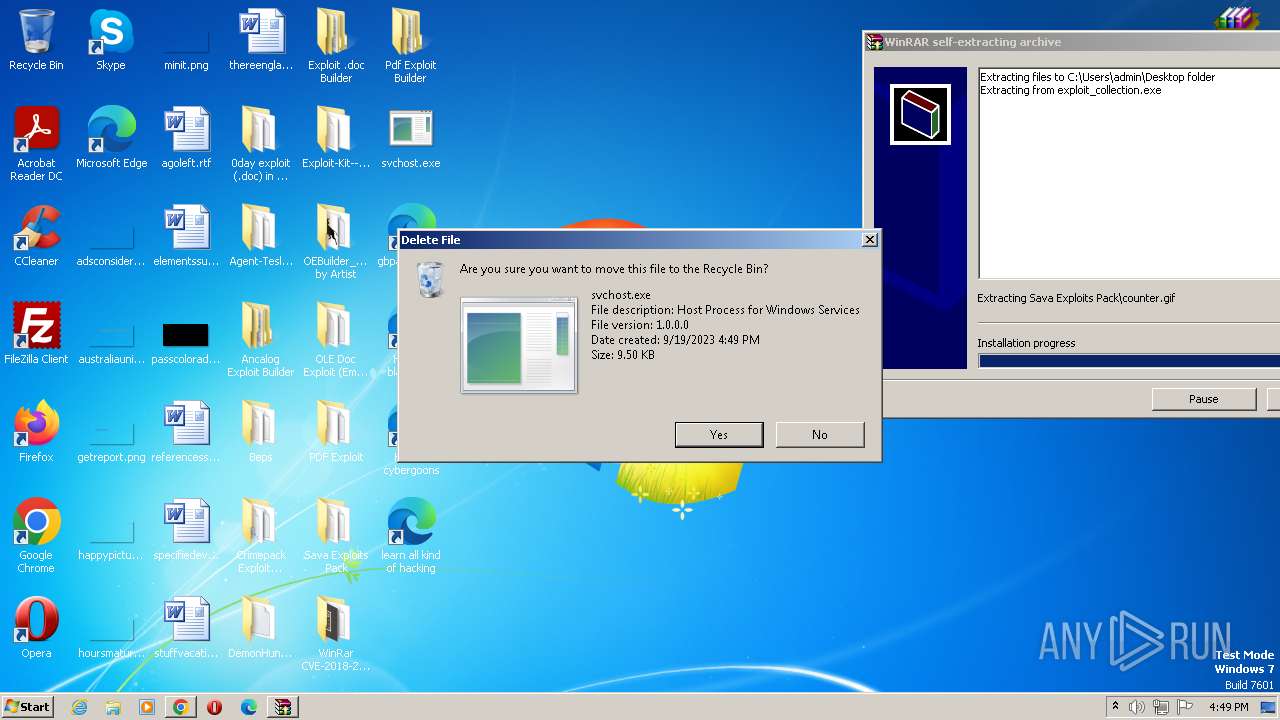Select the WinRar CVE-2018-2... folder
The width and height of the screenshot is (1280, 720).
pos(336,634)
